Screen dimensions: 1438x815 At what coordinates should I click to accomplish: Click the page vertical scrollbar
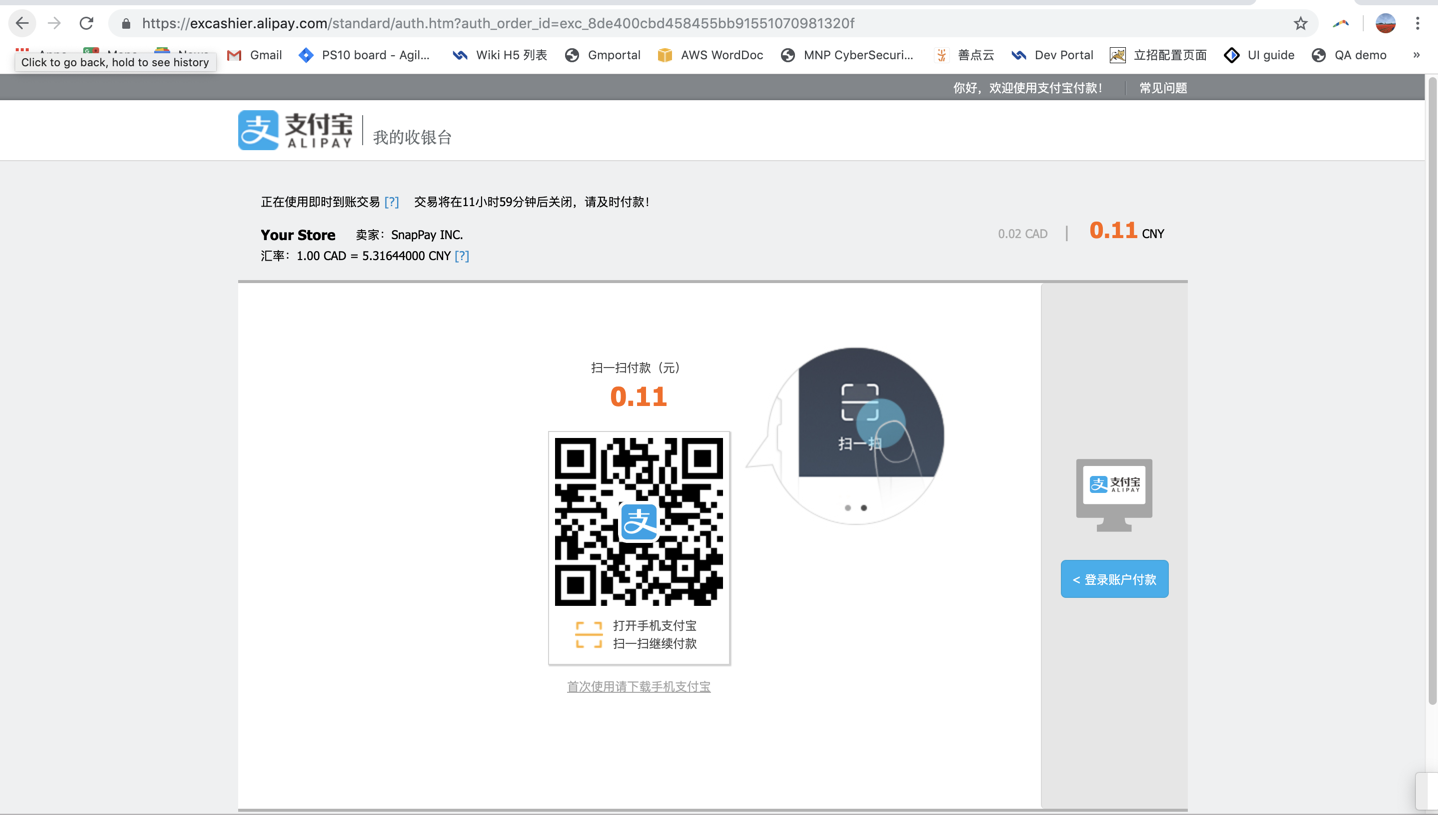pos(1431,390)
